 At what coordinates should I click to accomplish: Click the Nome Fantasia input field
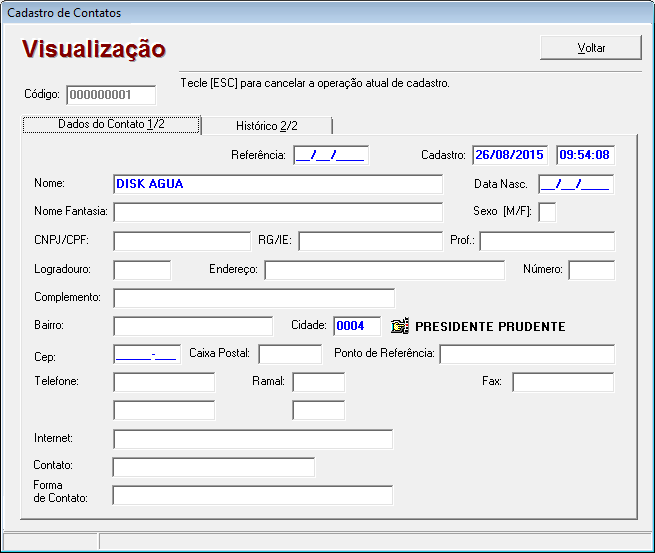tap(278, 212)
